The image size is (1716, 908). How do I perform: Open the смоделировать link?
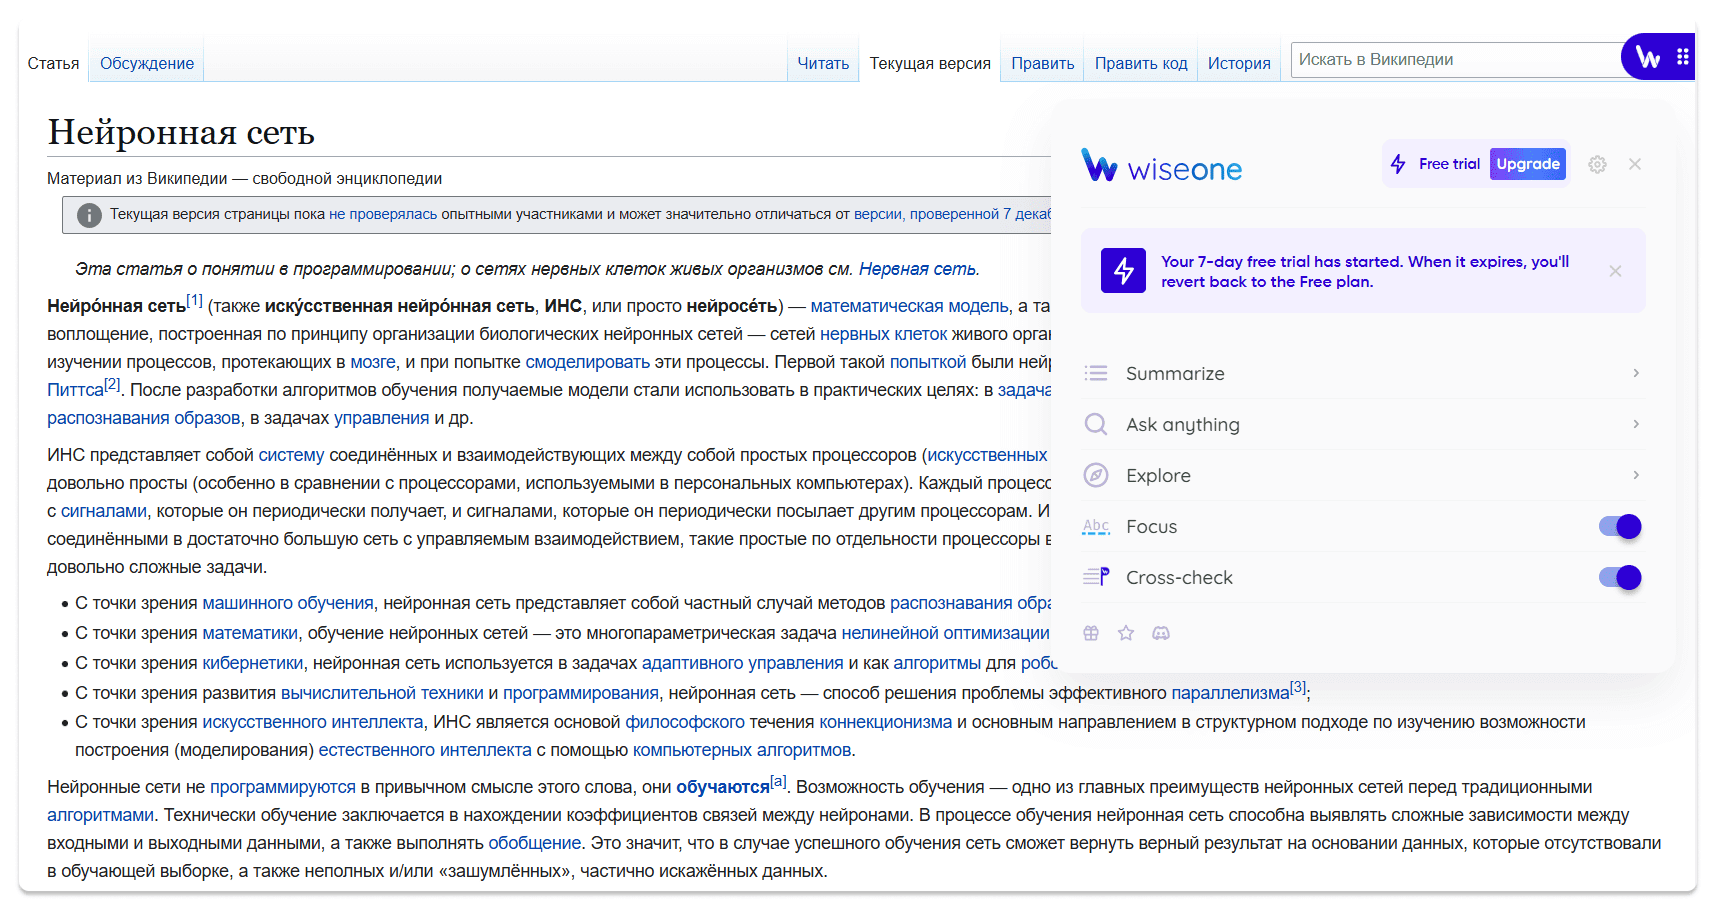tap(588, 362)
